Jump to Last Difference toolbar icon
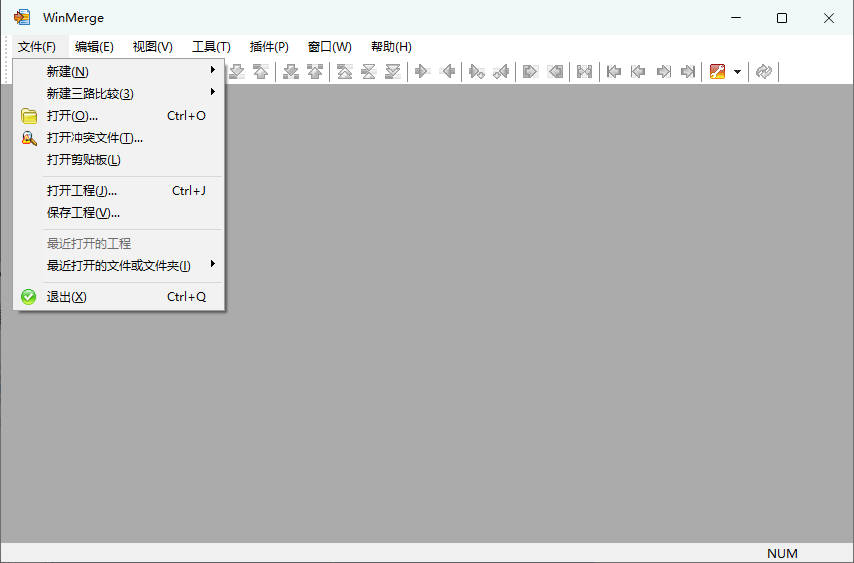This screenshot has width=854, height=563. [392, 71]
